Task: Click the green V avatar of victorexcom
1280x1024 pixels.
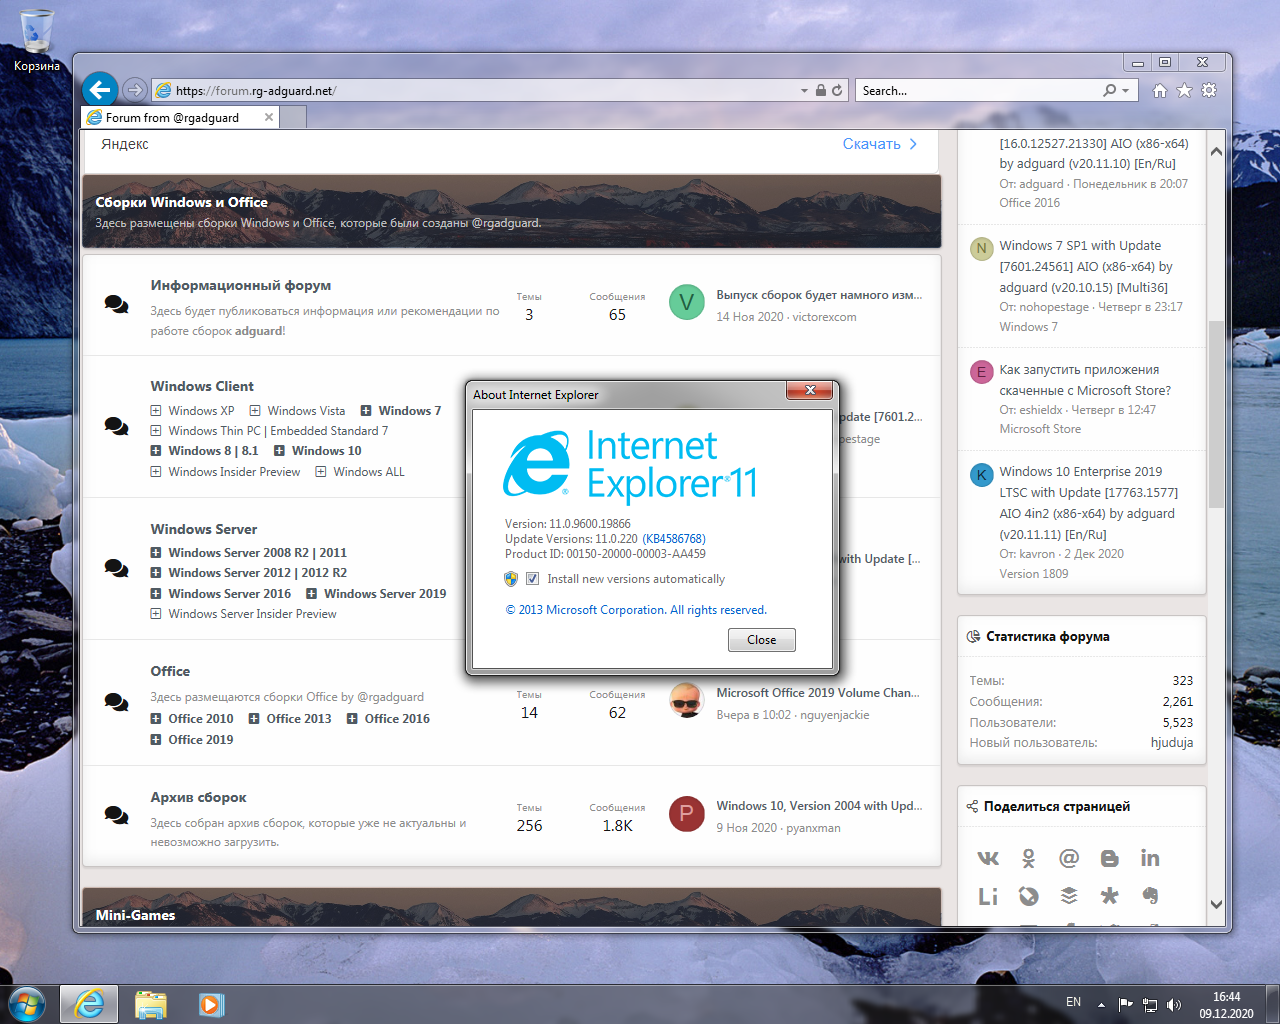Action: tap(686, 302)
